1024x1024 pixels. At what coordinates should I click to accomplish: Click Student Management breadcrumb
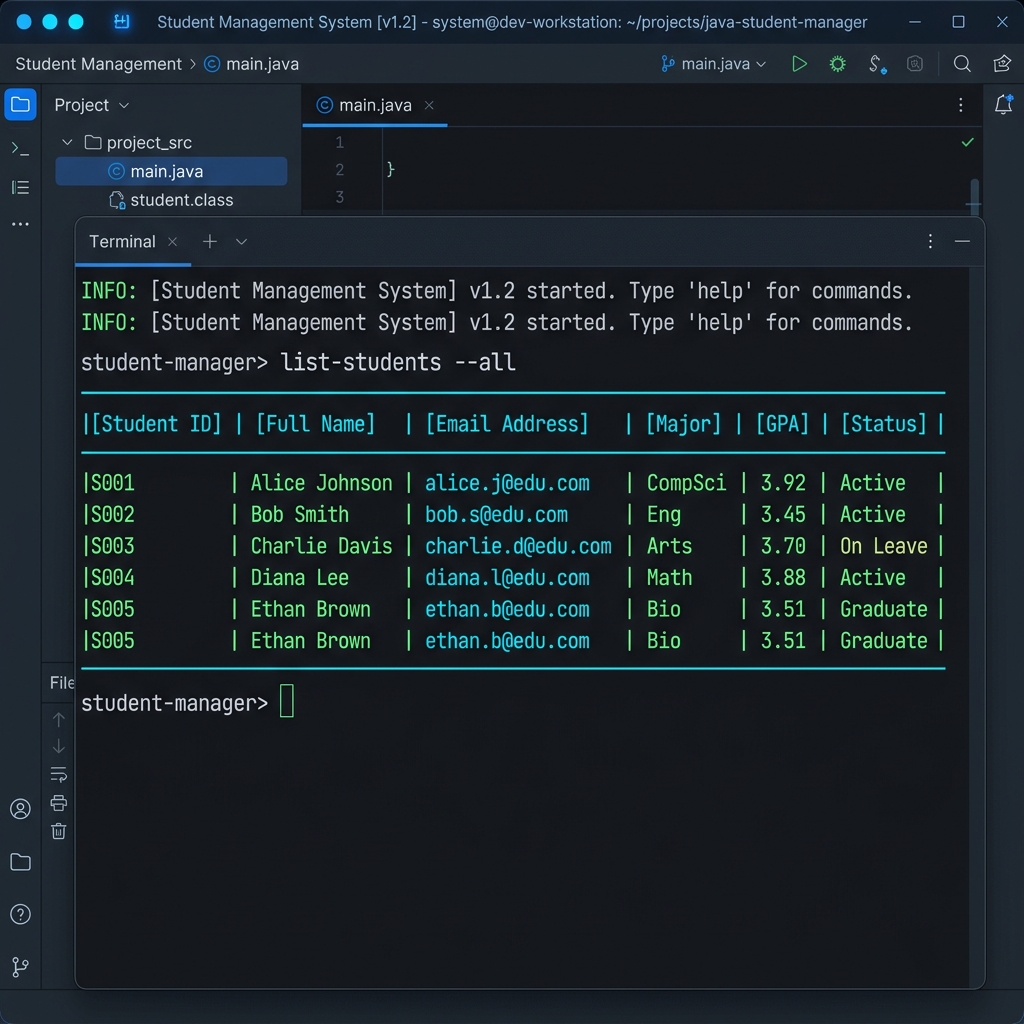(99, 64)
